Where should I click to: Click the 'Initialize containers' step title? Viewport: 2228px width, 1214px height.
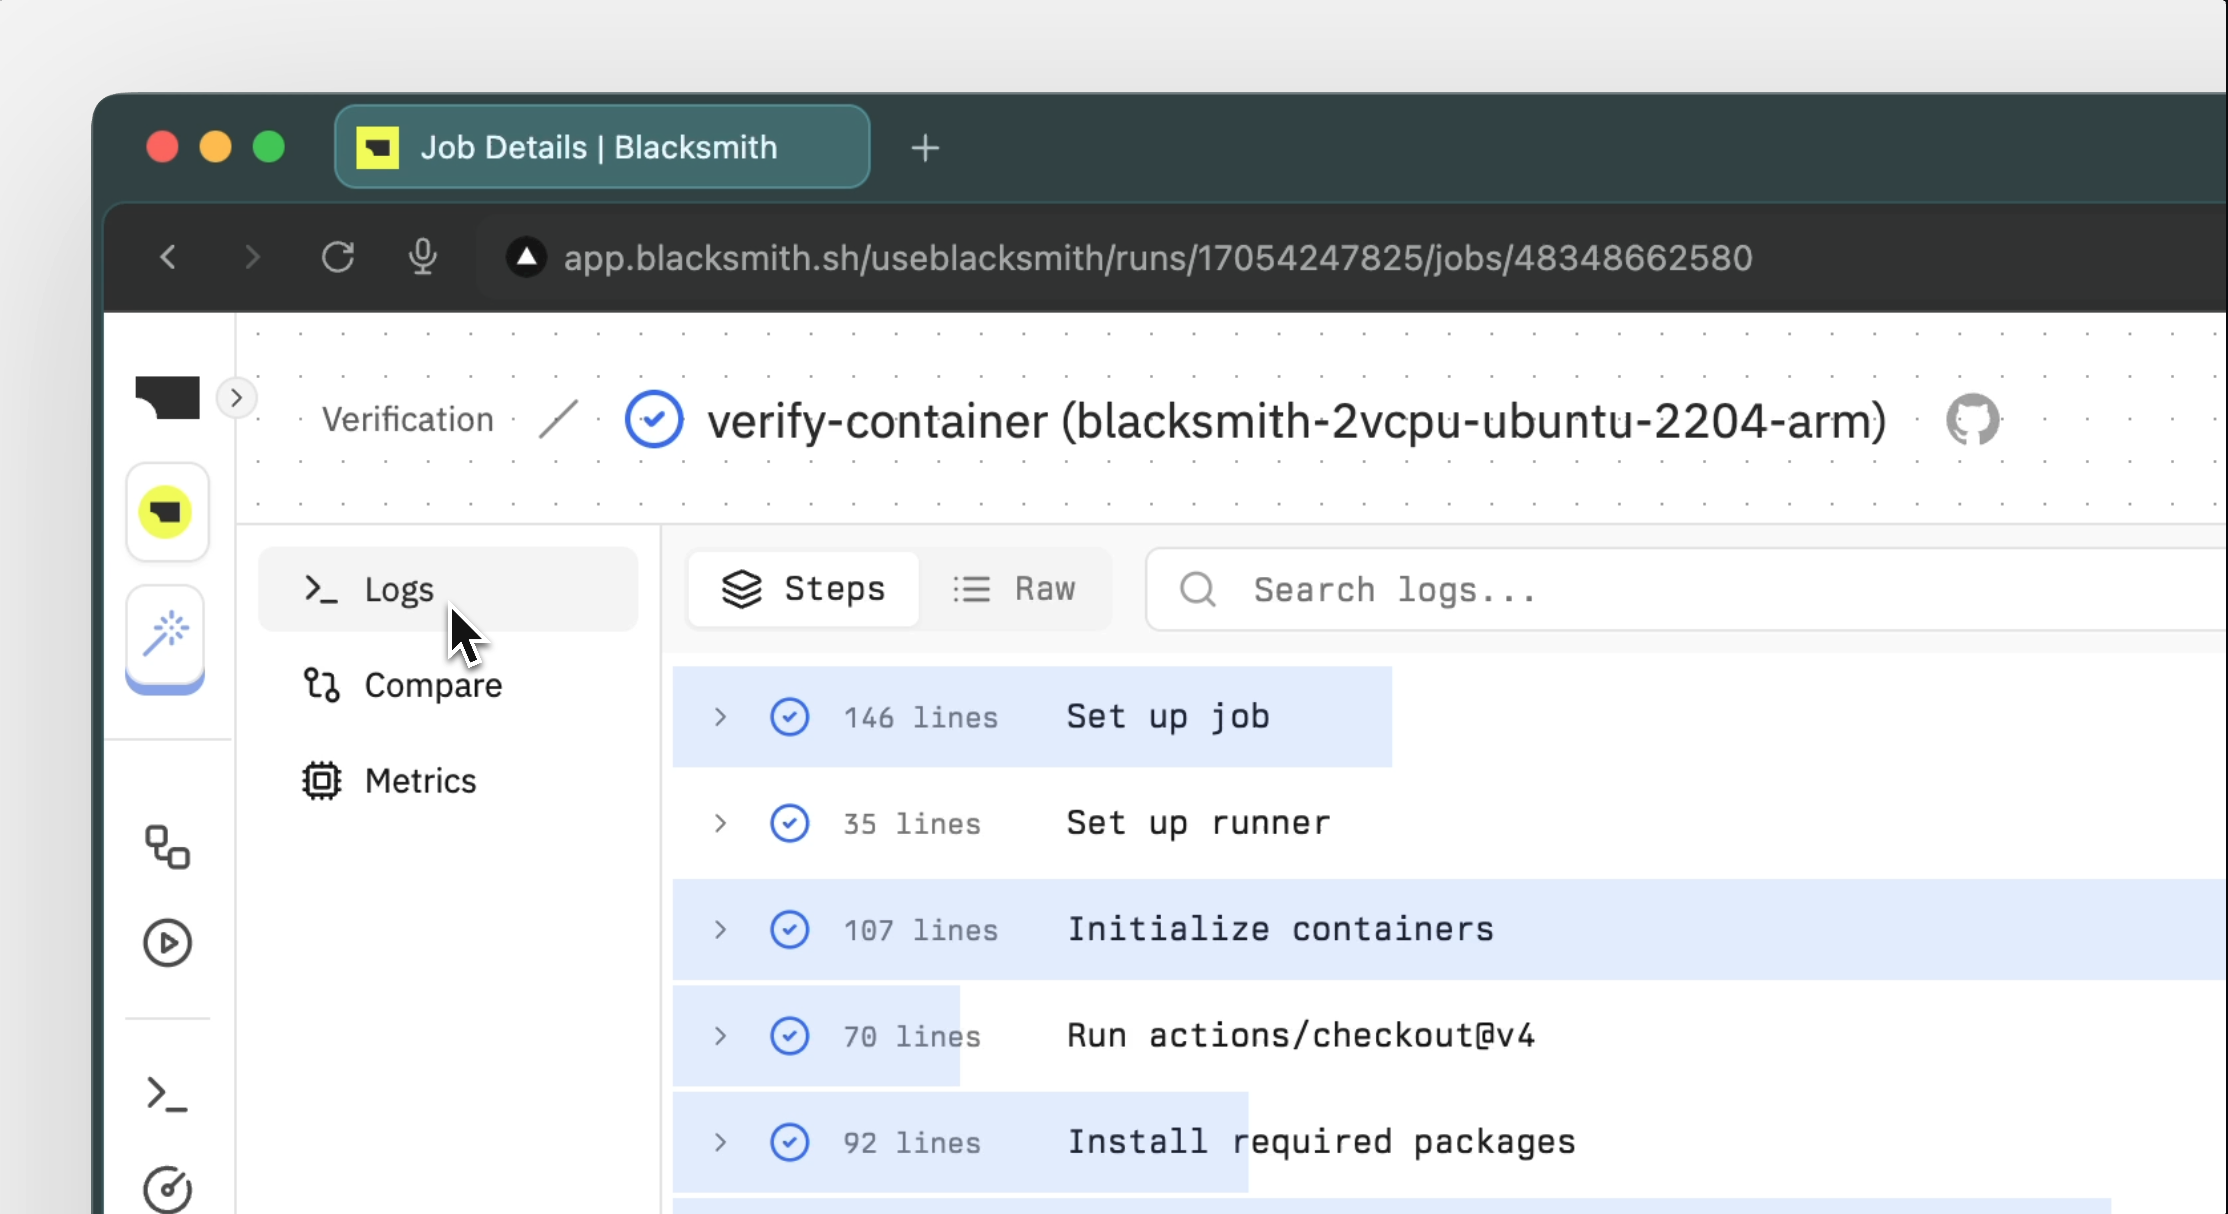click(x=1280, y=929)
